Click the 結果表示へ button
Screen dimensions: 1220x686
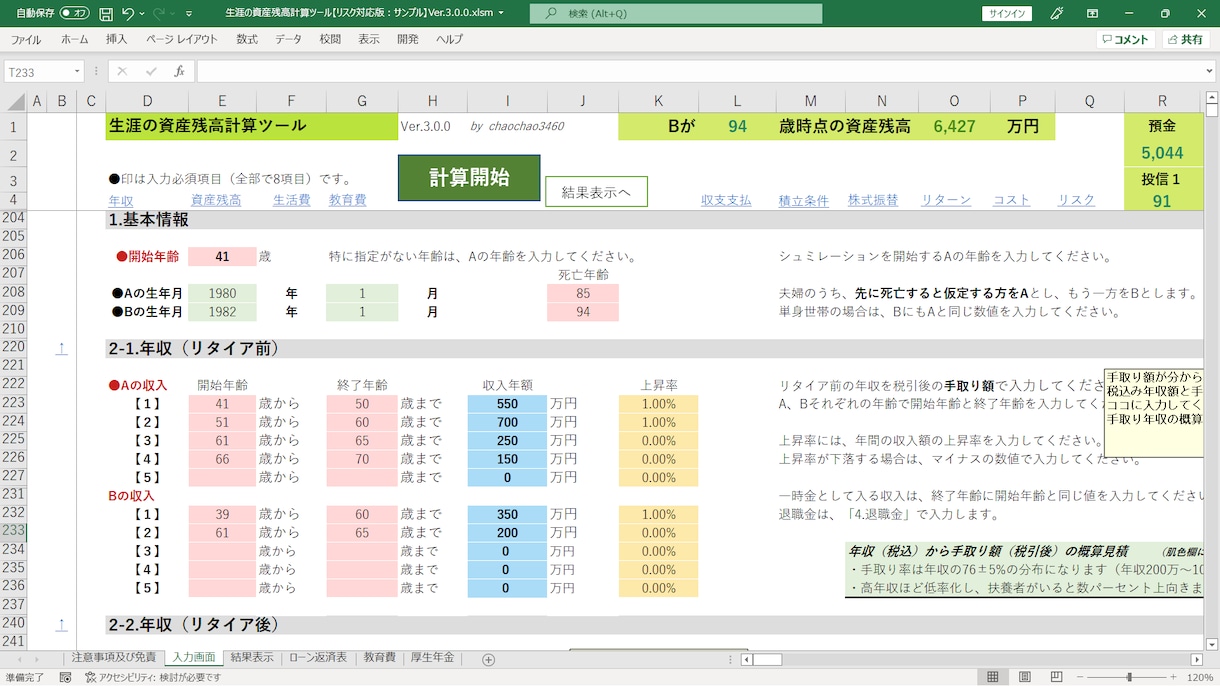pos(596,192)
